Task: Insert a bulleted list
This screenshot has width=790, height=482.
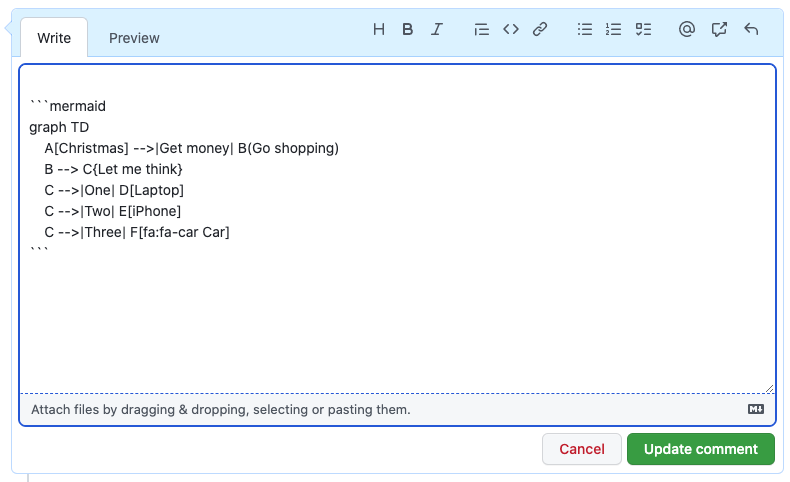Action: click(584, 29)
